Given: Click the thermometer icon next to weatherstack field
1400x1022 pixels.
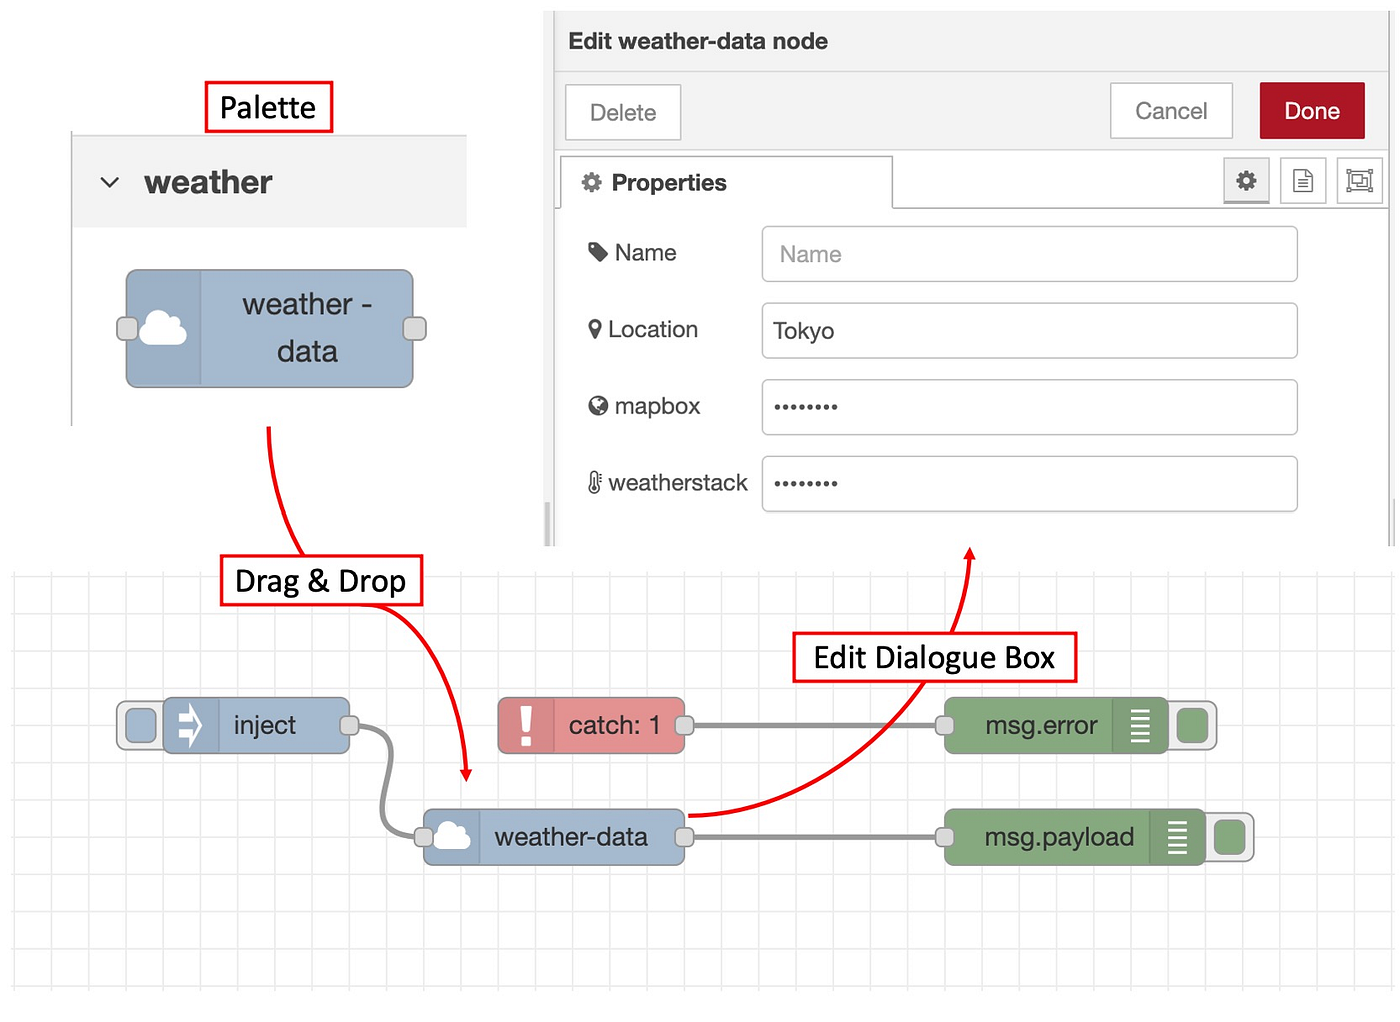Looking at the screenshot, I should [x=595, y=482].
